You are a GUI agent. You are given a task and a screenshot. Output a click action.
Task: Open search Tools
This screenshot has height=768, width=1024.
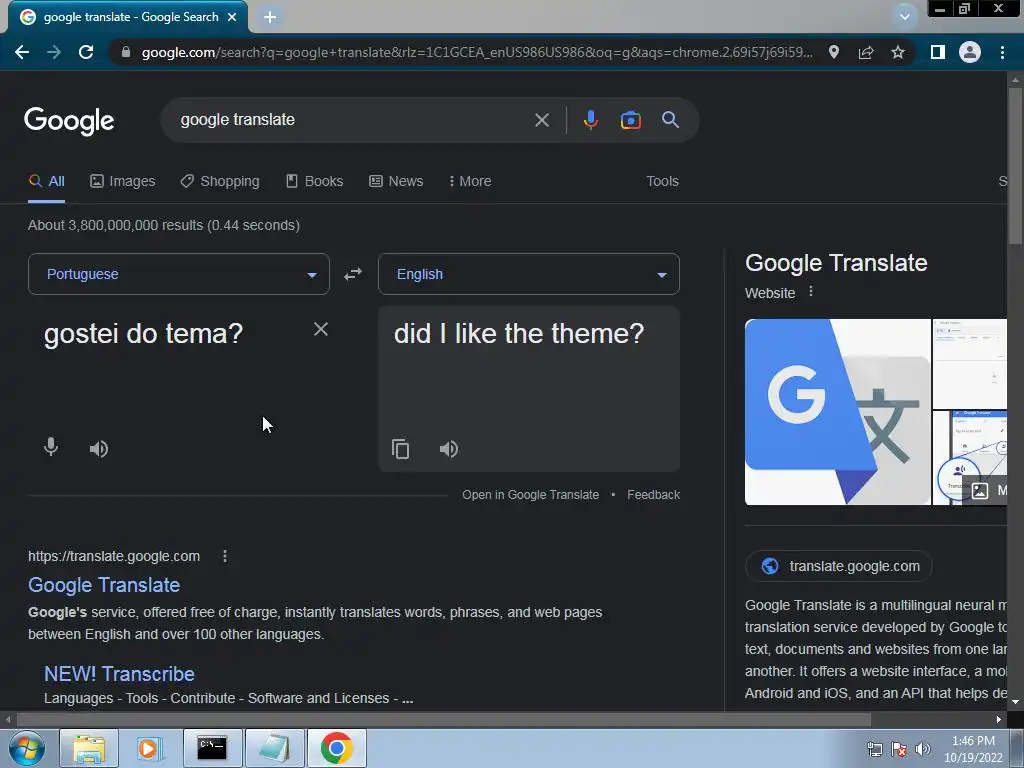pyautogui.click(x=663, y=182)
